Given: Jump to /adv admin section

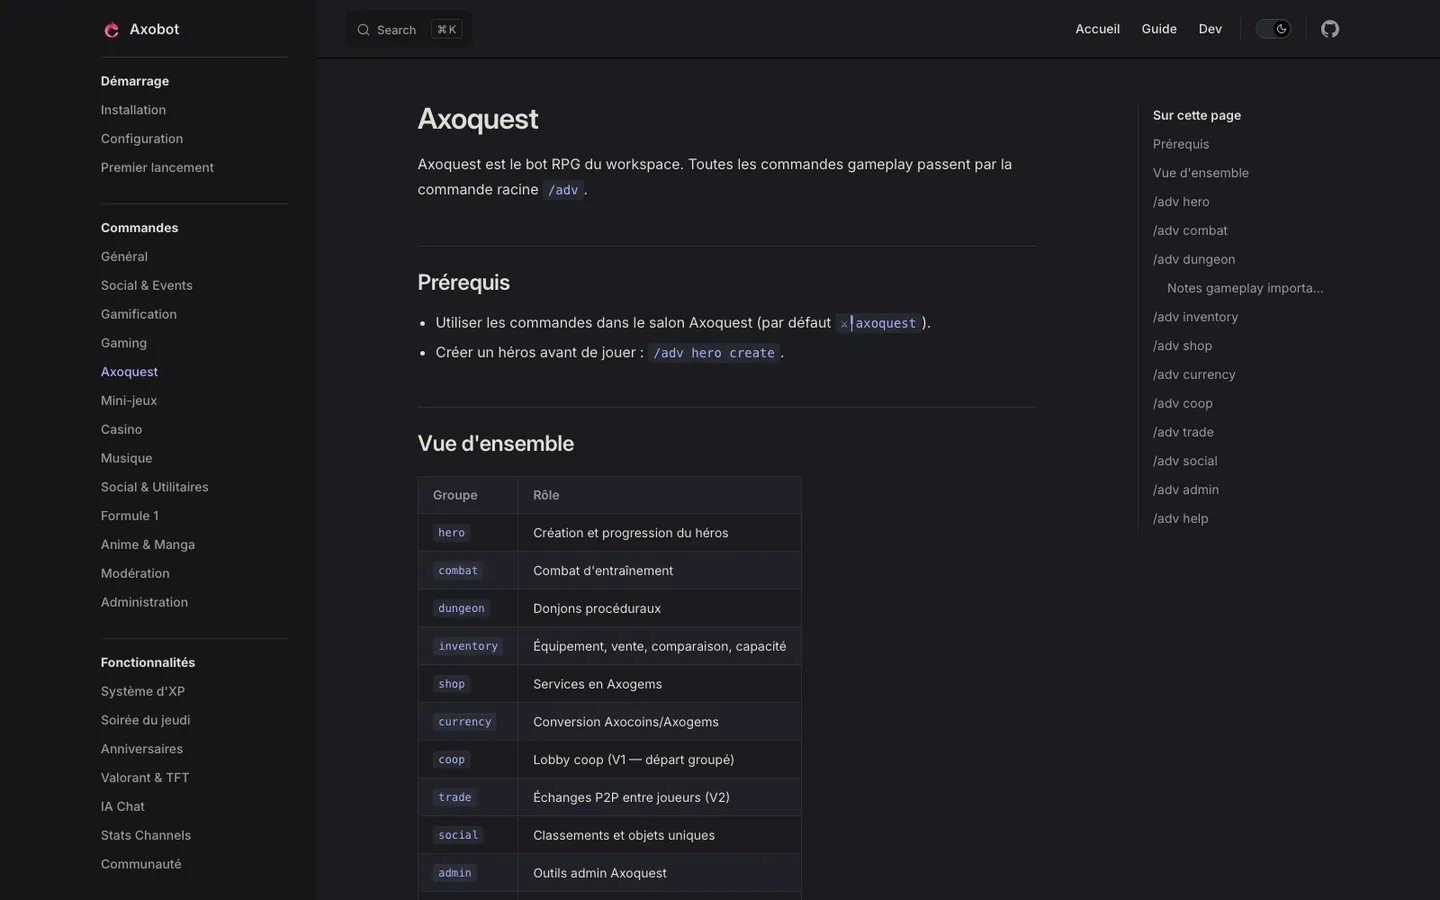Looking at the screenshot, I should tap(1186, 490).
